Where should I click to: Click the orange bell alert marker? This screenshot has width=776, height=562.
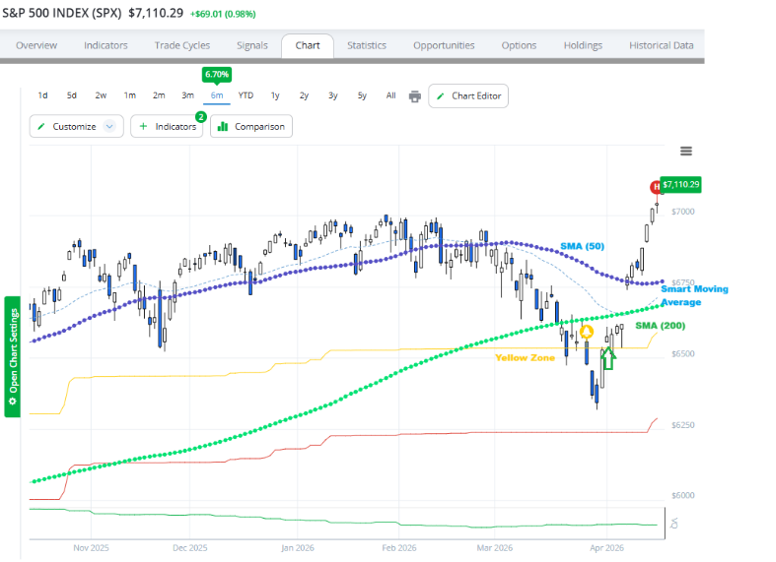point(587,331)
